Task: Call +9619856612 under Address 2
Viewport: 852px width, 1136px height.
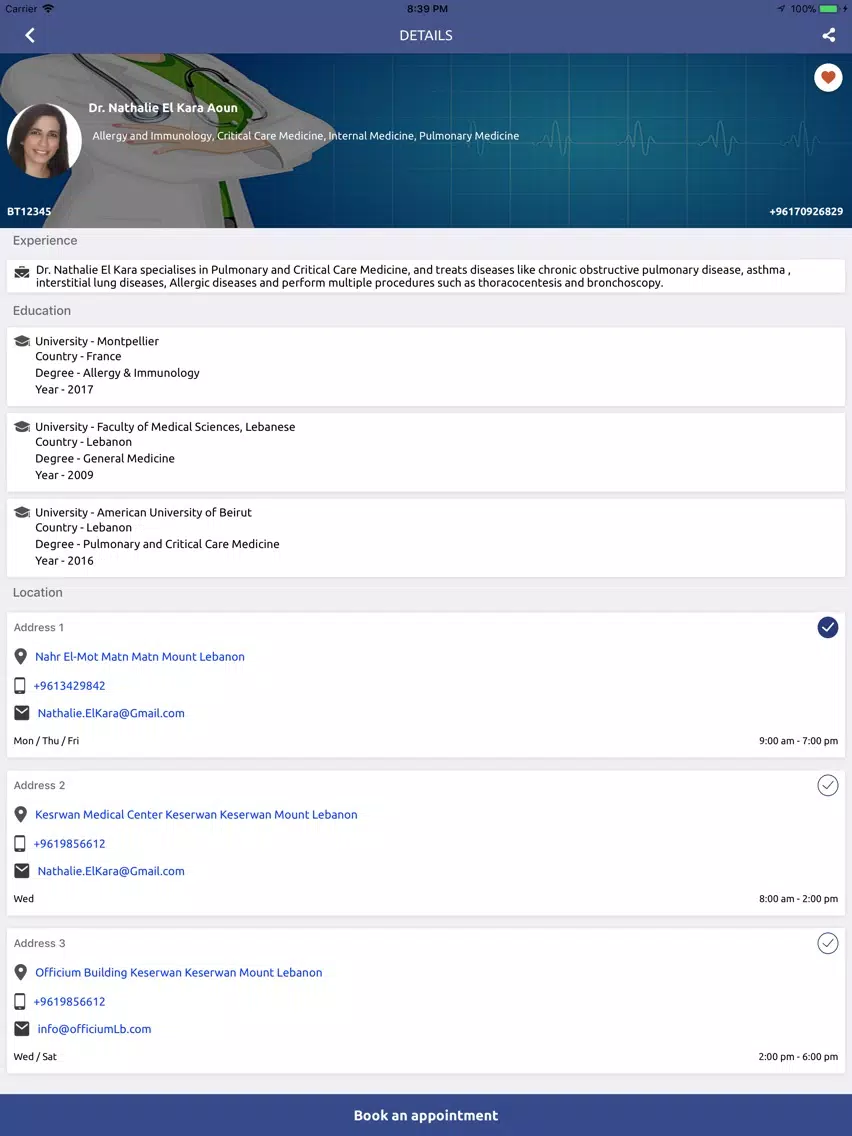Action: point(70,843)
